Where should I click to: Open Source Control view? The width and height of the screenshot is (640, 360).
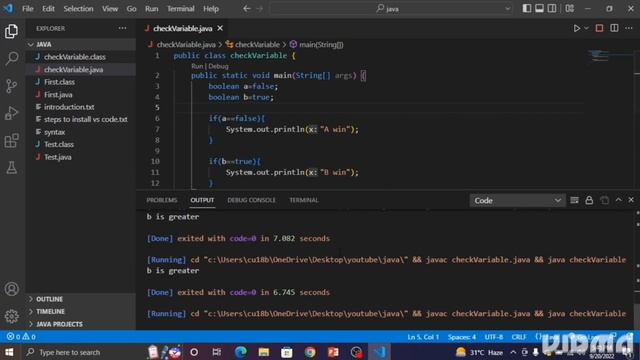coord(11,86)
